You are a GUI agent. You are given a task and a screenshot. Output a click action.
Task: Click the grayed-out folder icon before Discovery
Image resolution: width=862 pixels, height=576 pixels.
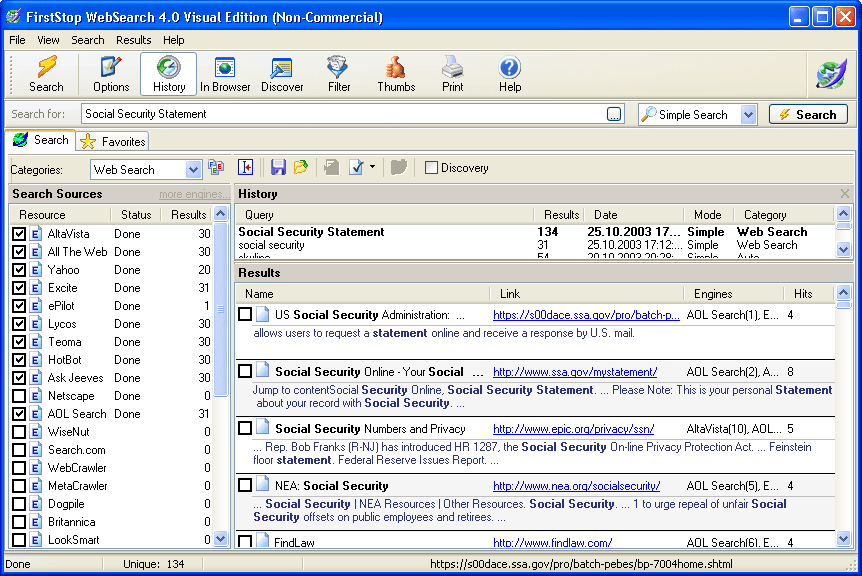point(399,168)
